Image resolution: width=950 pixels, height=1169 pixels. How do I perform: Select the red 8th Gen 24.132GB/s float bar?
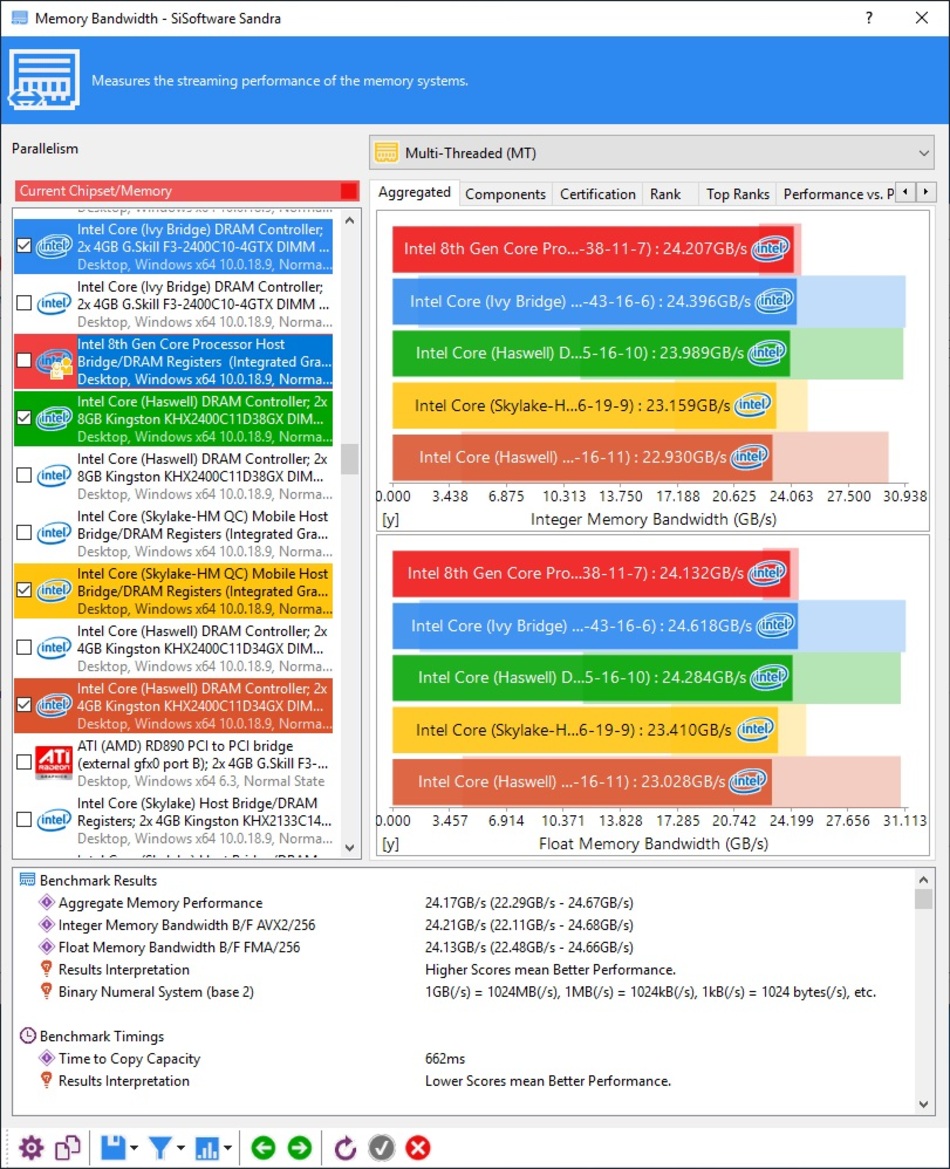(591, 573)
